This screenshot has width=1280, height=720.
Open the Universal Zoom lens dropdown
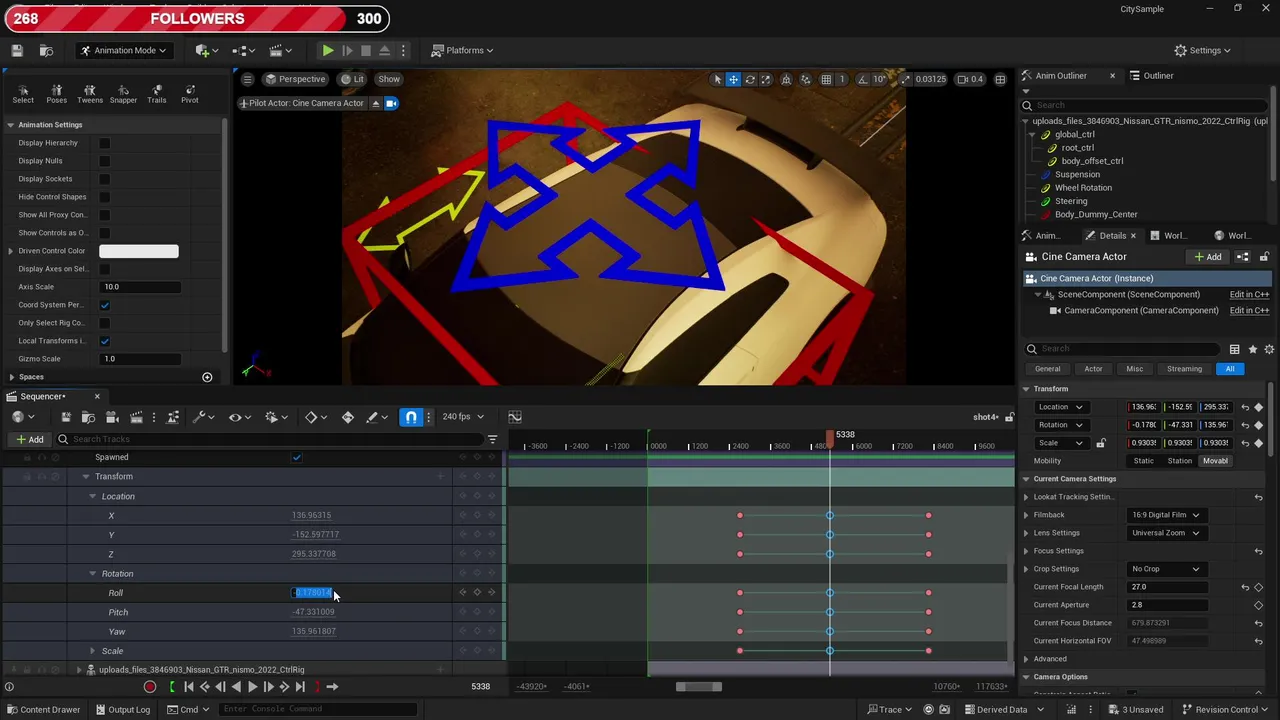click(x=1165, y=533)
